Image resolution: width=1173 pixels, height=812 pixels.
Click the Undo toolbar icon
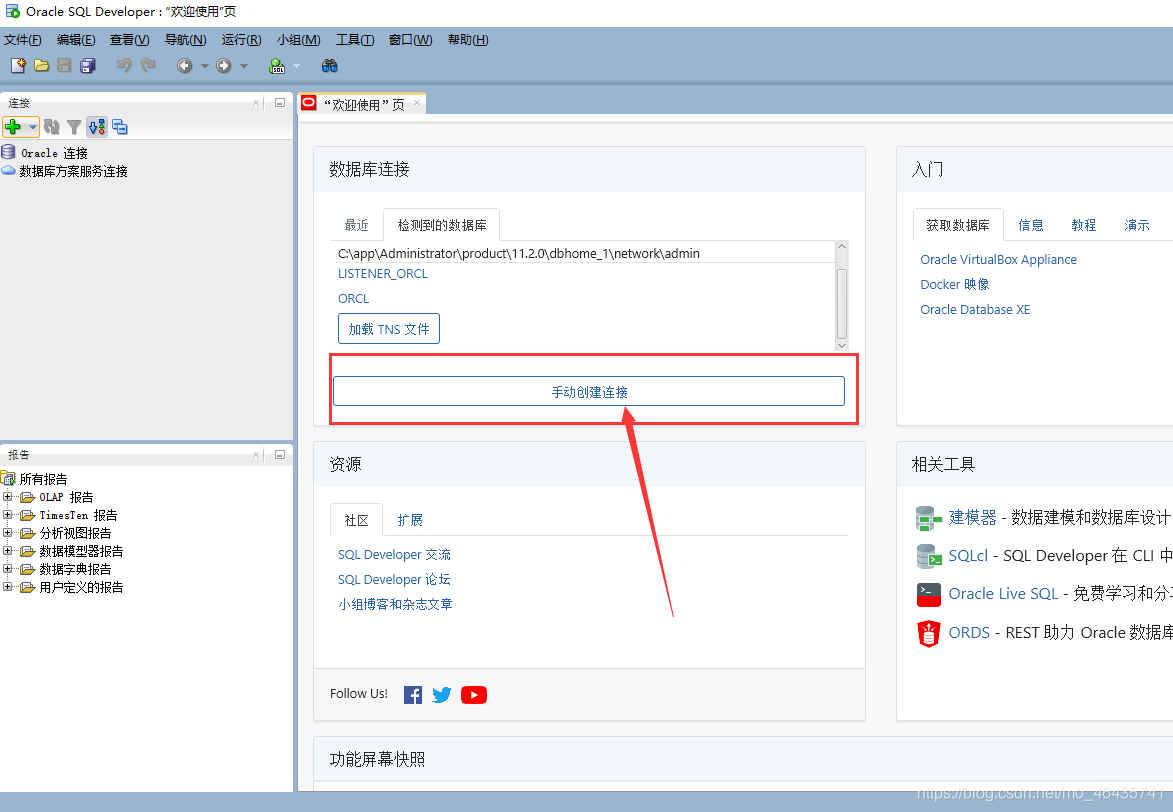[x=124, y=66]
